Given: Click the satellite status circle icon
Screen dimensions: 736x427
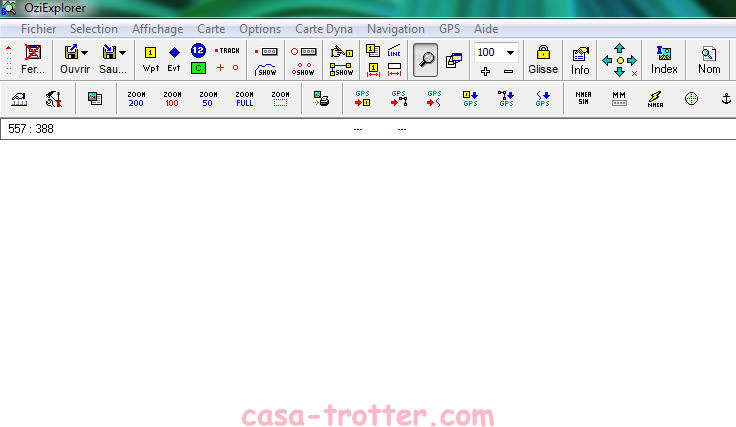Looking at the screenshot, I should (691, 99).
